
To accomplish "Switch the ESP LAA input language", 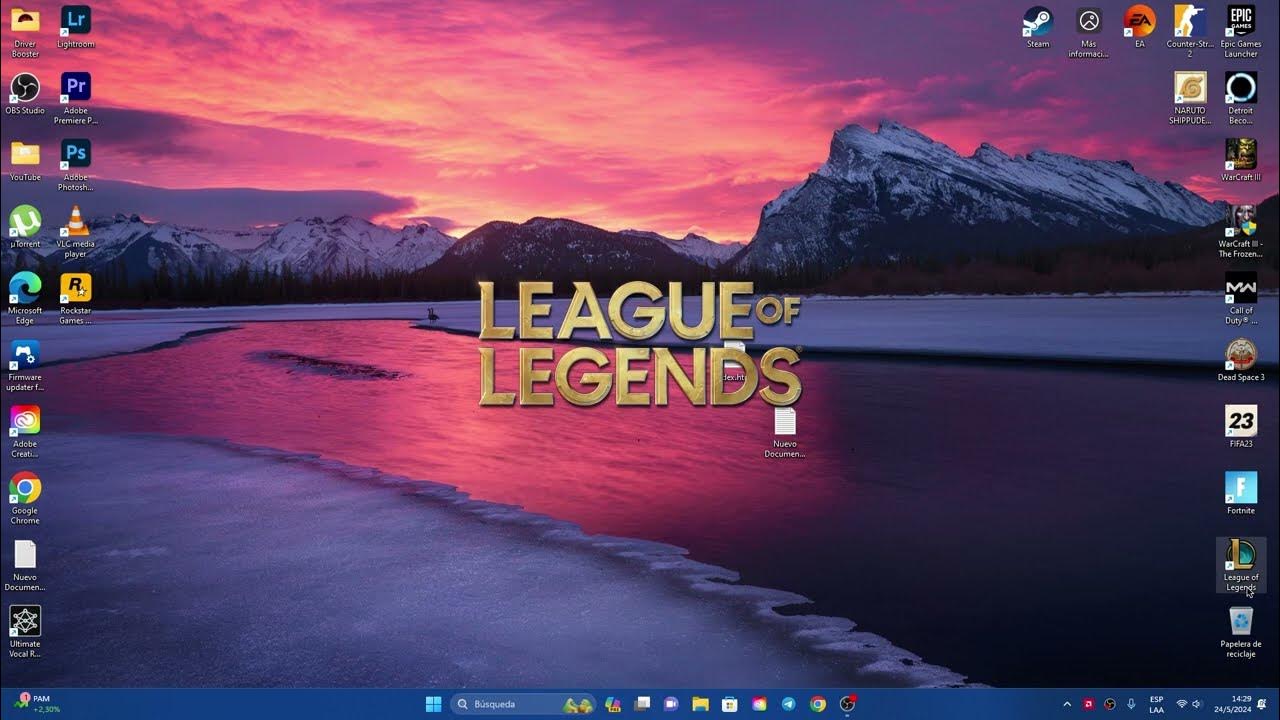I will pyautogui.click(x=1156, y=704).
